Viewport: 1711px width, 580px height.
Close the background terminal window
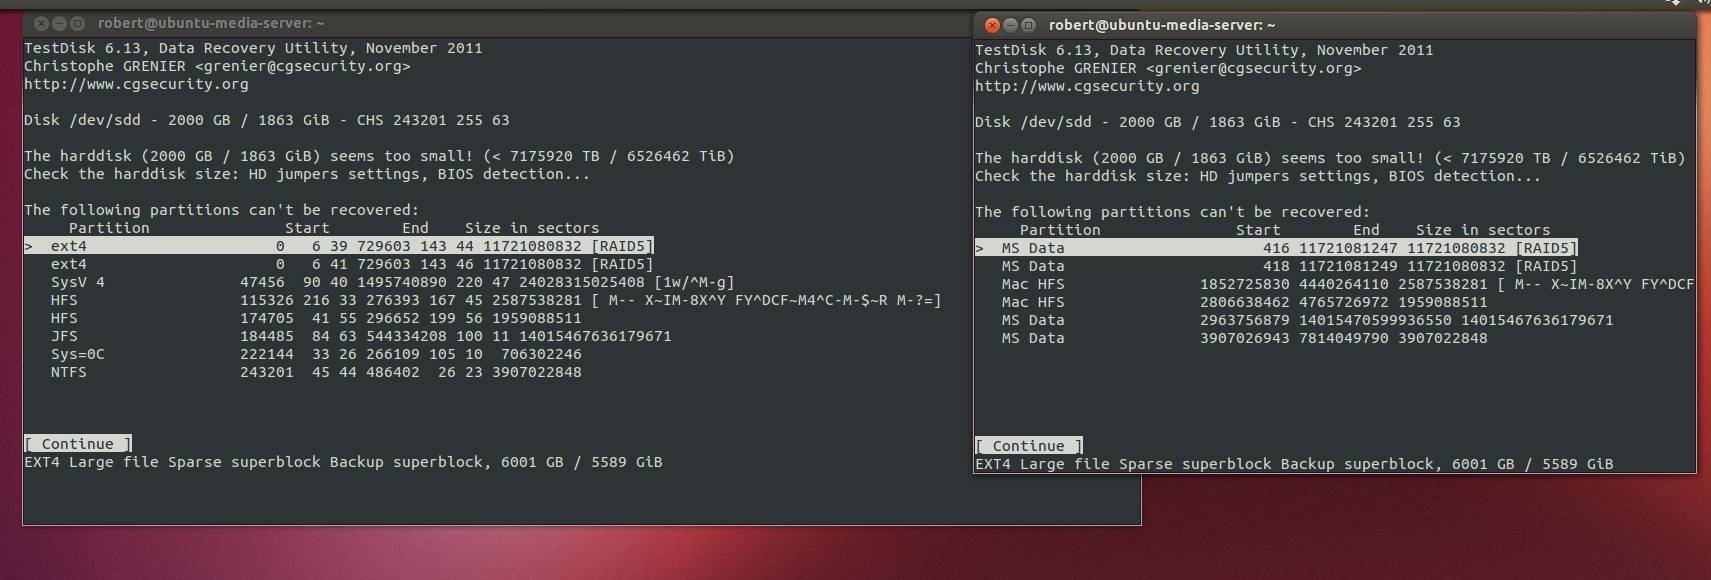(41, 23)
